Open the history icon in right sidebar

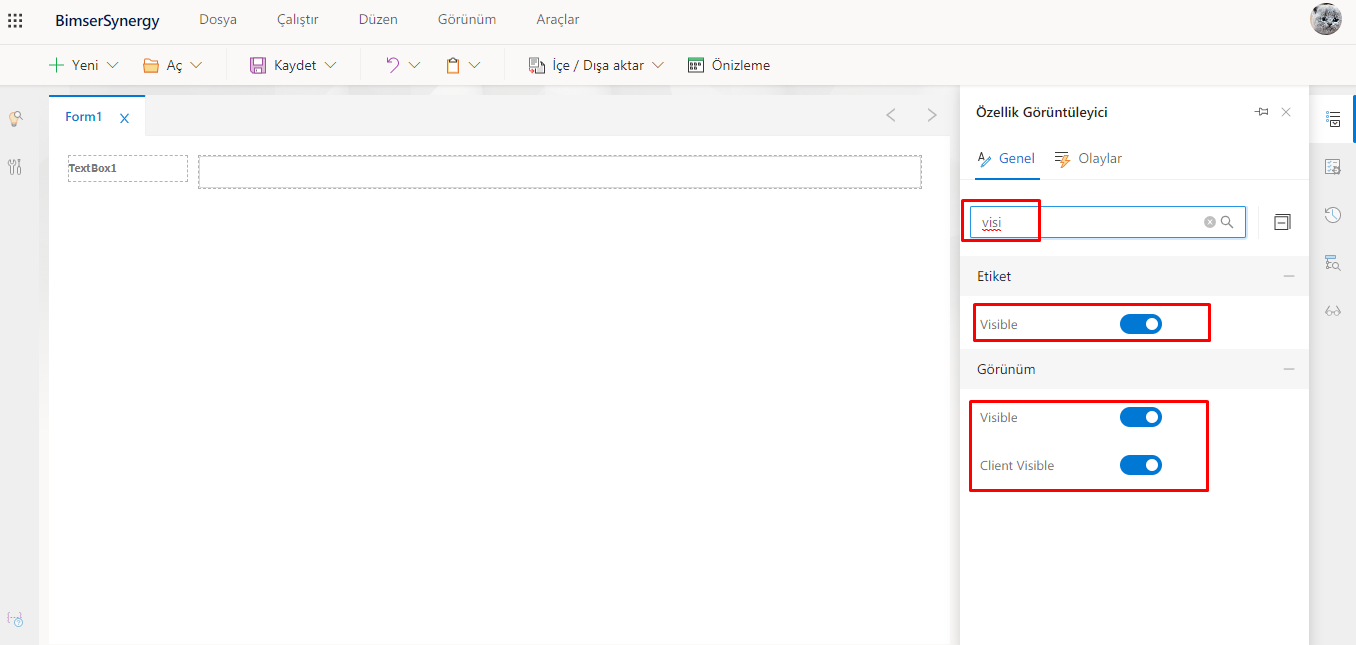1332,215
